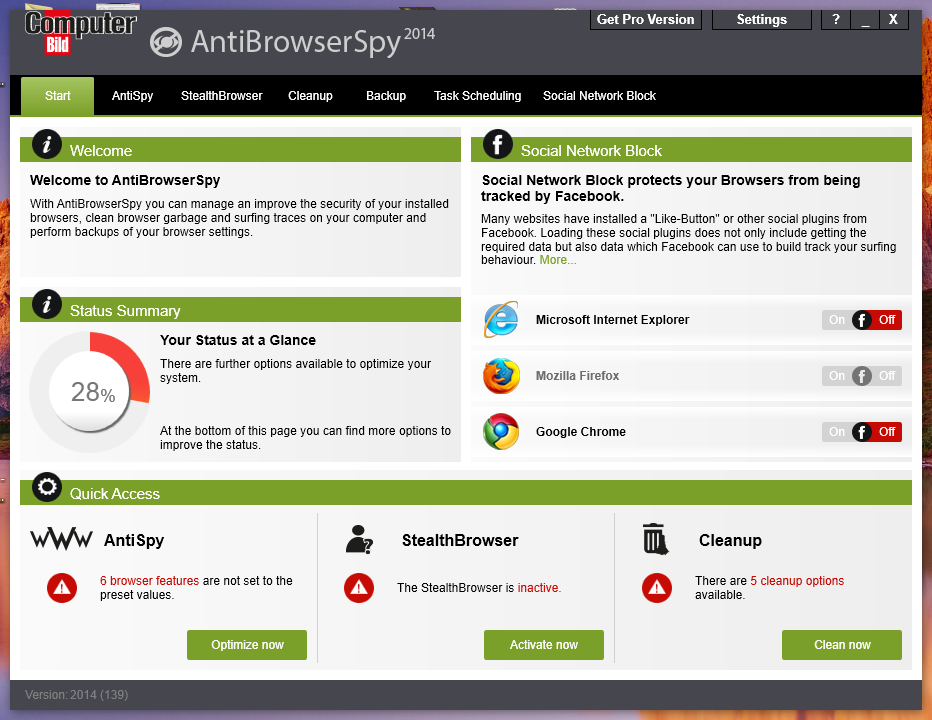
Task: Toggle Facebook block for Mozilla Firefox
Action: pos(862,376)
